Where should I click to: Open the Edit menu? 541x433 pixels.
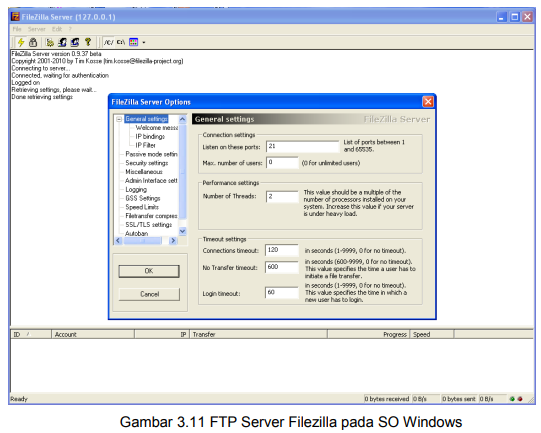57,29
